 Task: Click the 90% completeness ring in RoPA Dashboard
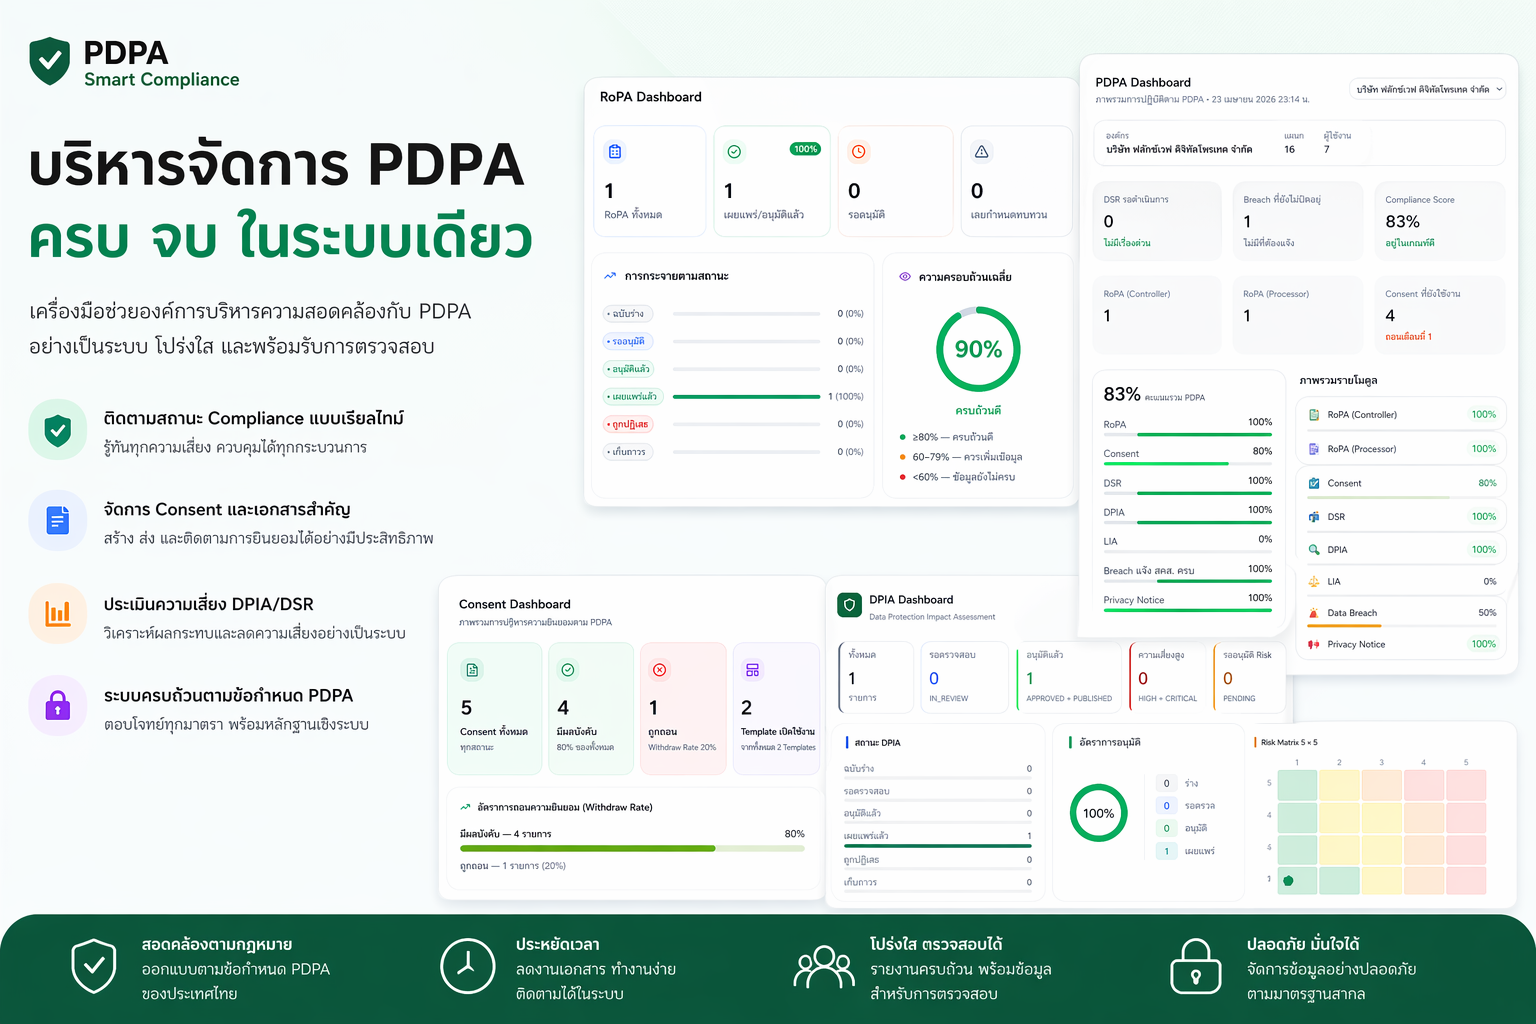pyautogui.click(x=978, y=349)
